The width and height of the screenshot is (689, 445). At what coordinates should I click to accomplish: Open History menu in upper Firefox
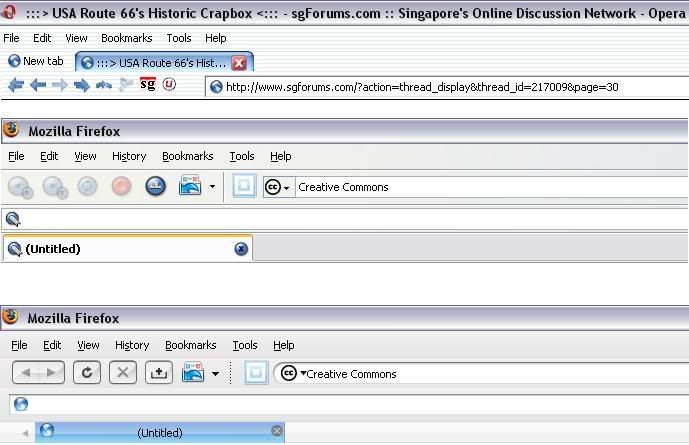click(x=129, y=156)
